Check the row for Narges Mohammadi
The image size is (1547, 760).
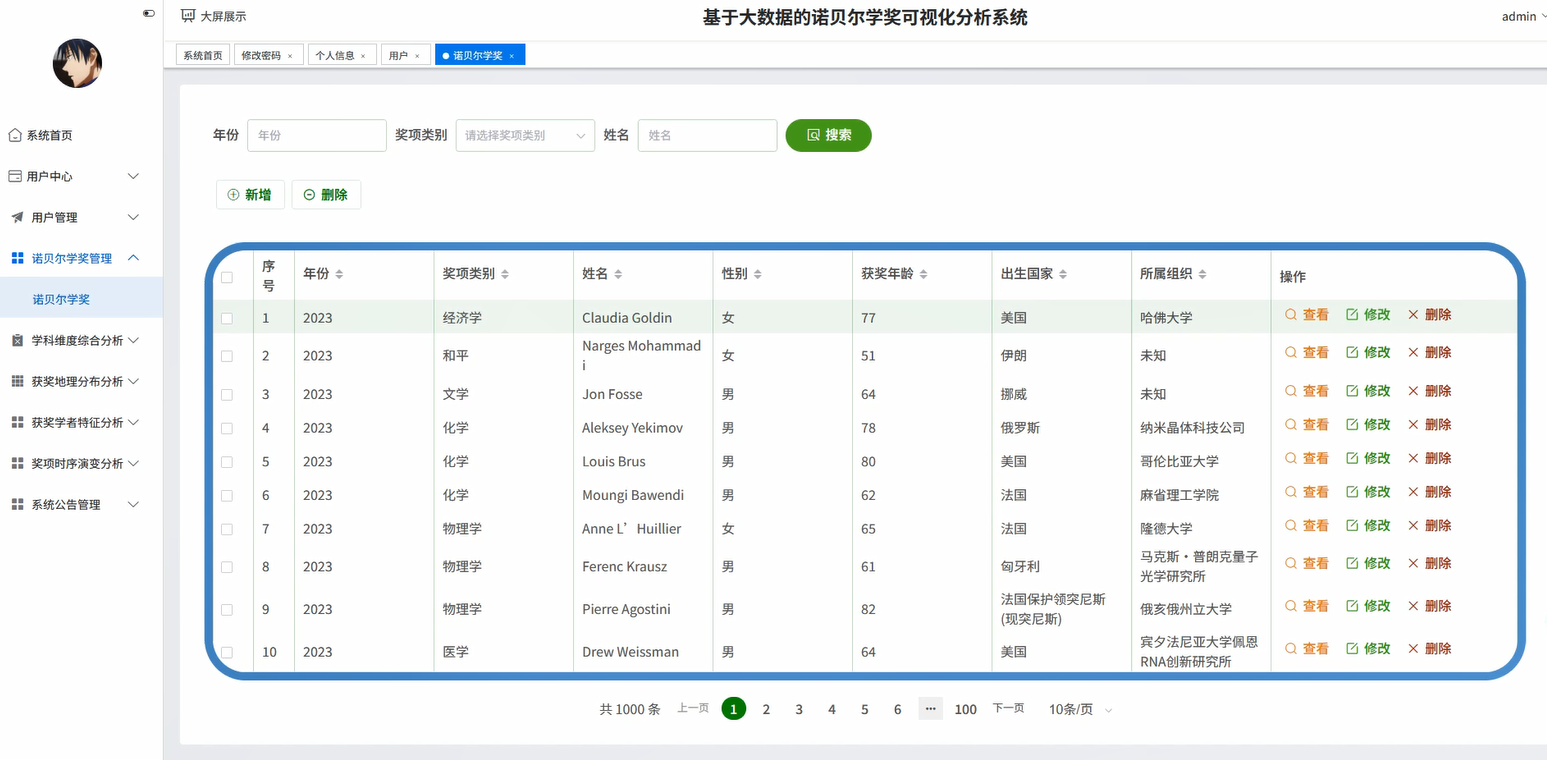click(227, 356)
